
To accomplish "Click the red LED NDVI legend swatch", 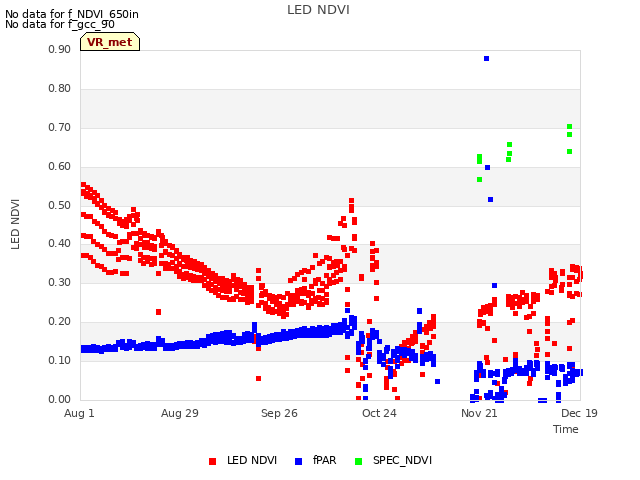I will [x=212, y=461].
